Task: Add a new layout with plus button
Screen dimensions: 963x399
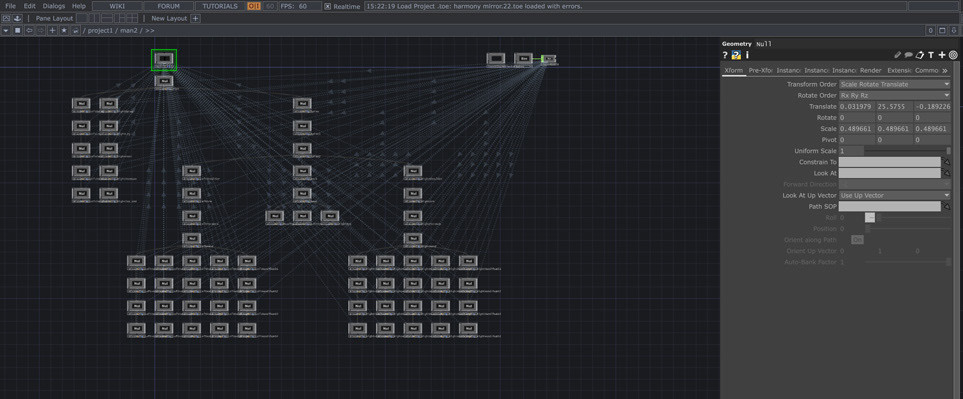Action: click(195, 18)
